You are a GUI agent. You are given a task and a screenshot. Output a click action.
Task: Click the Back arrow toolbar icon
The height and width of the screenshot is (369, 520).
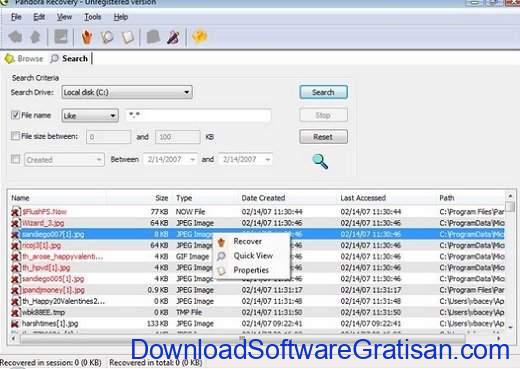[15, 37]
